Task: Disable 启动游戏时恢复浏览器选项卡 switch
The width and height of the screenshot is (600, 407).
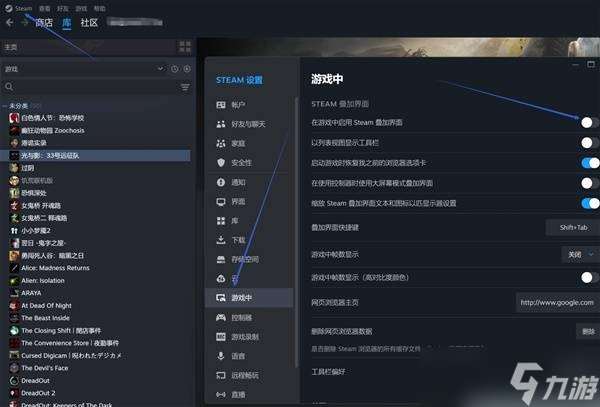Action: click(x=590, y=163)
